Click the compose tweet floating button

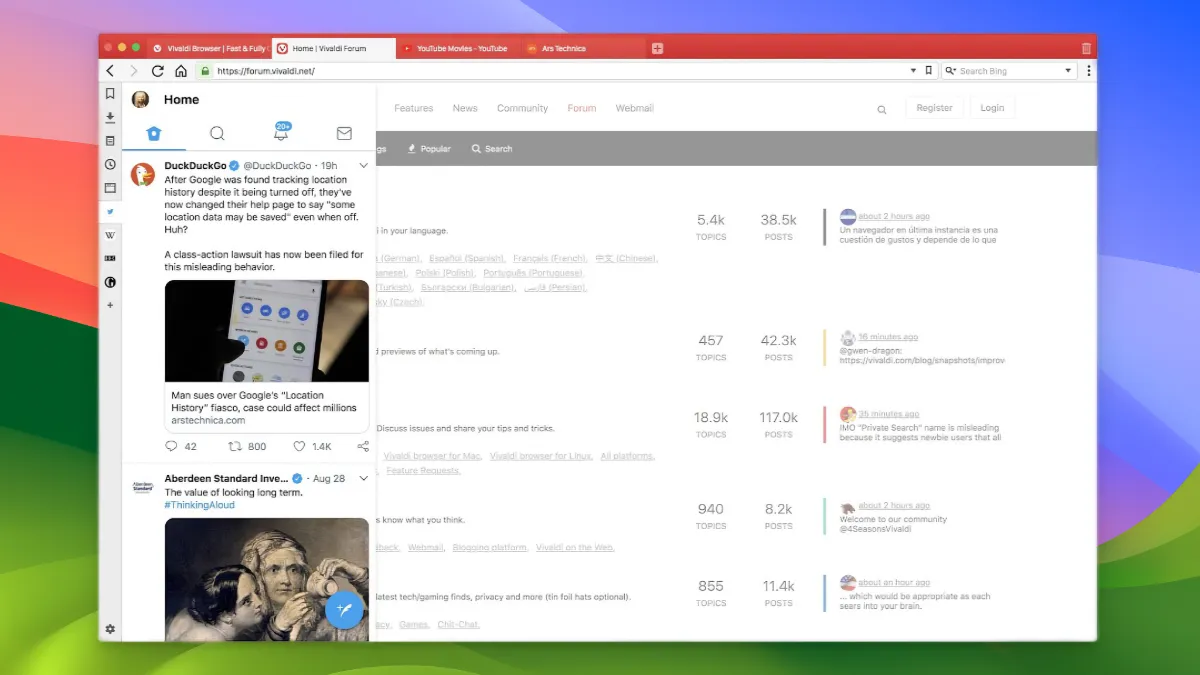(x=344, y=608)
